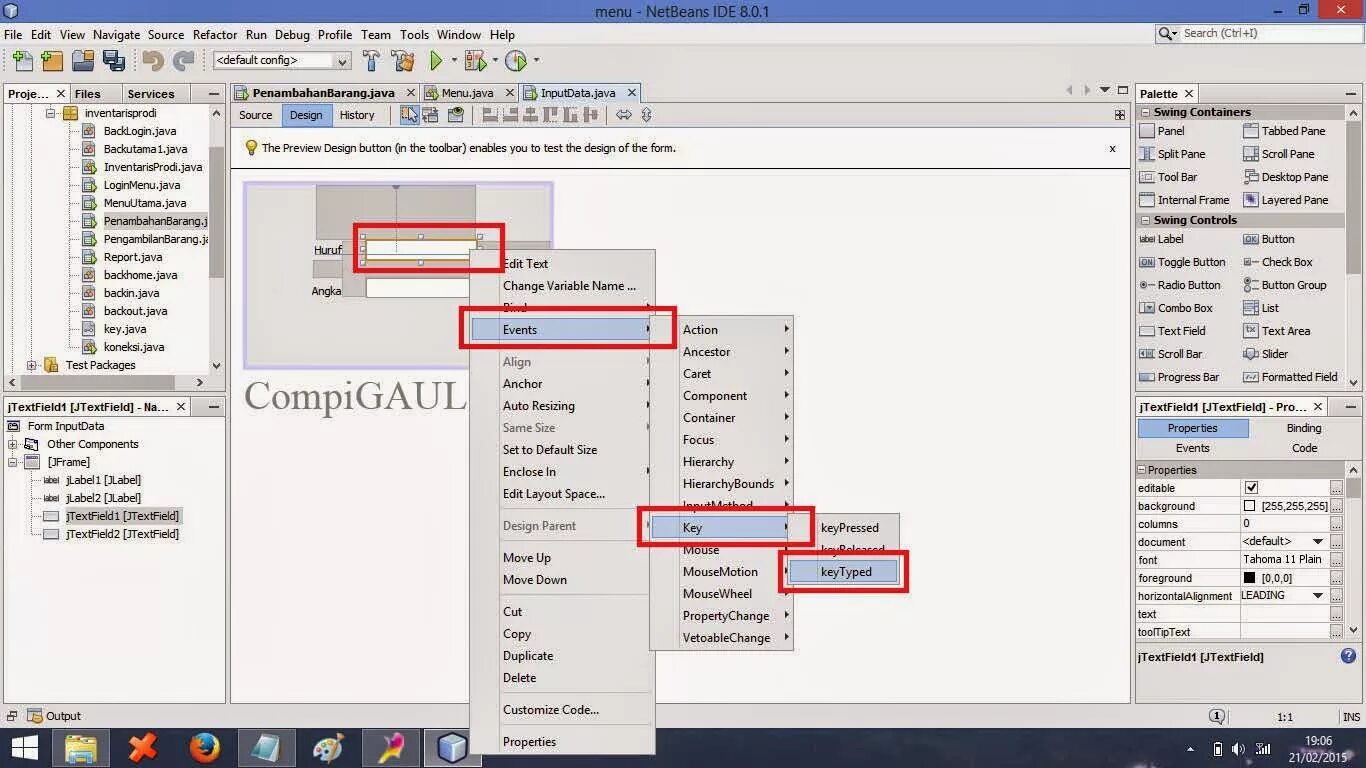Open the Binding tab in Properties
1366x768 pixels.
click(x=1303, y=428)
